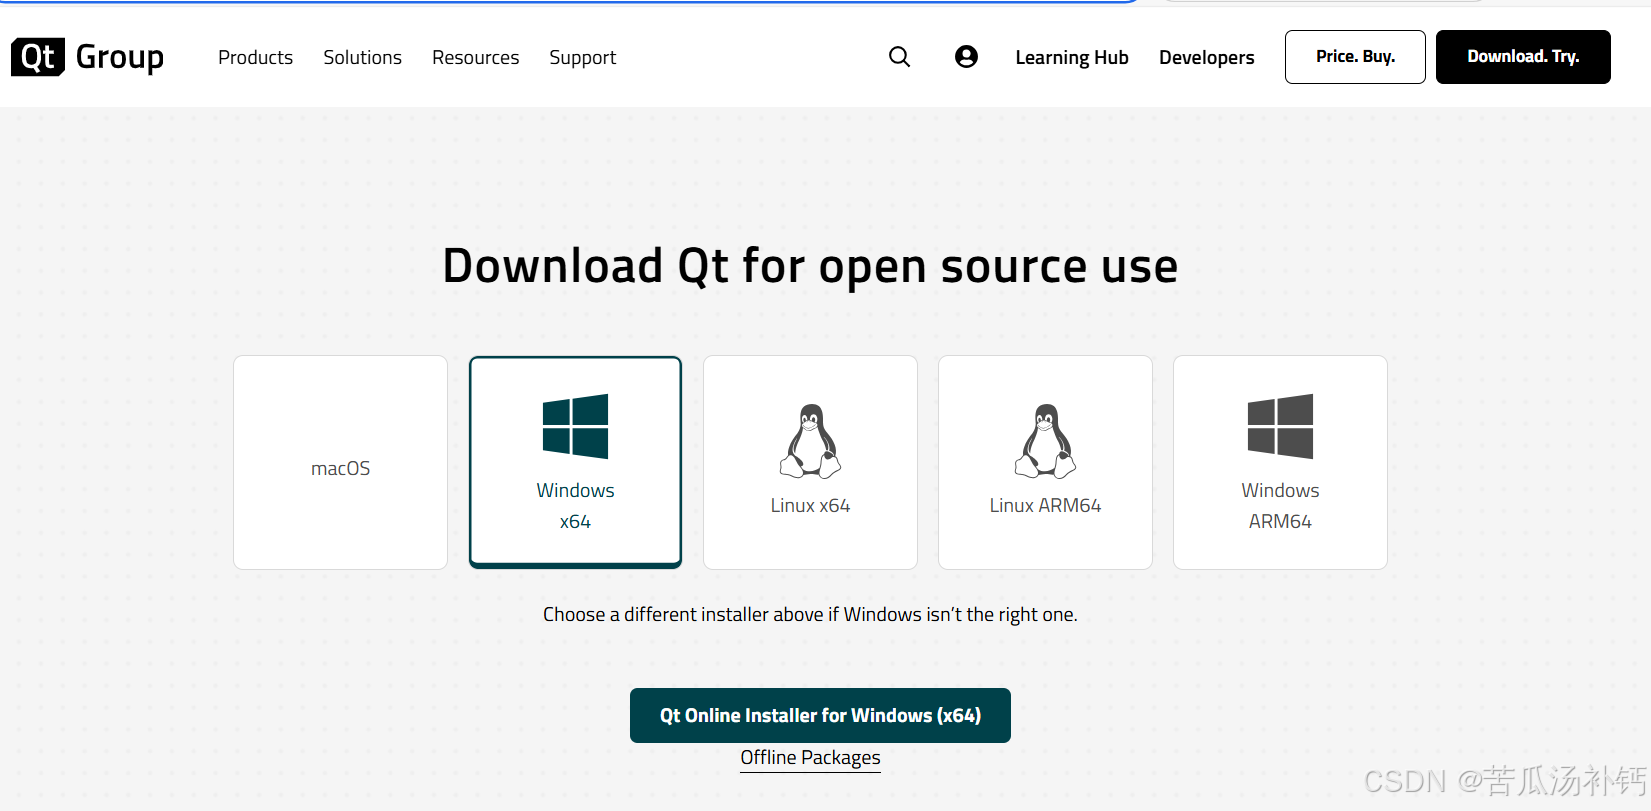Open the Offline Packages link
This screenshot has width=1651, height=811.
(810, 758)
